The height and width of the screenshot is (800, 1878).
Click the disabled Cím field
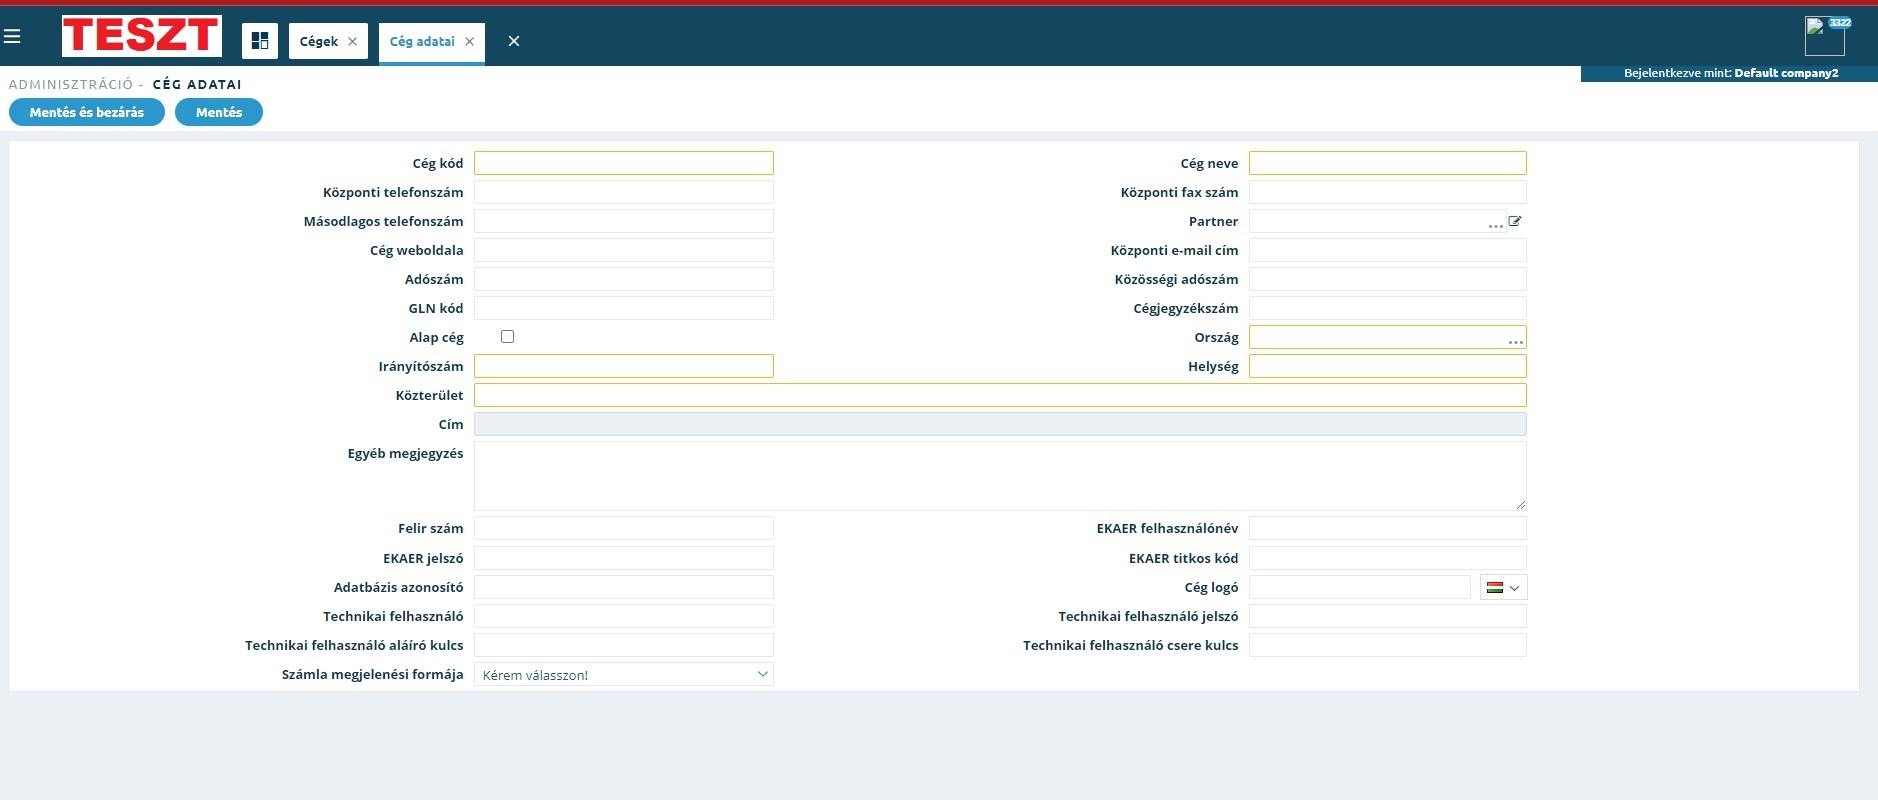(1000, 424)
